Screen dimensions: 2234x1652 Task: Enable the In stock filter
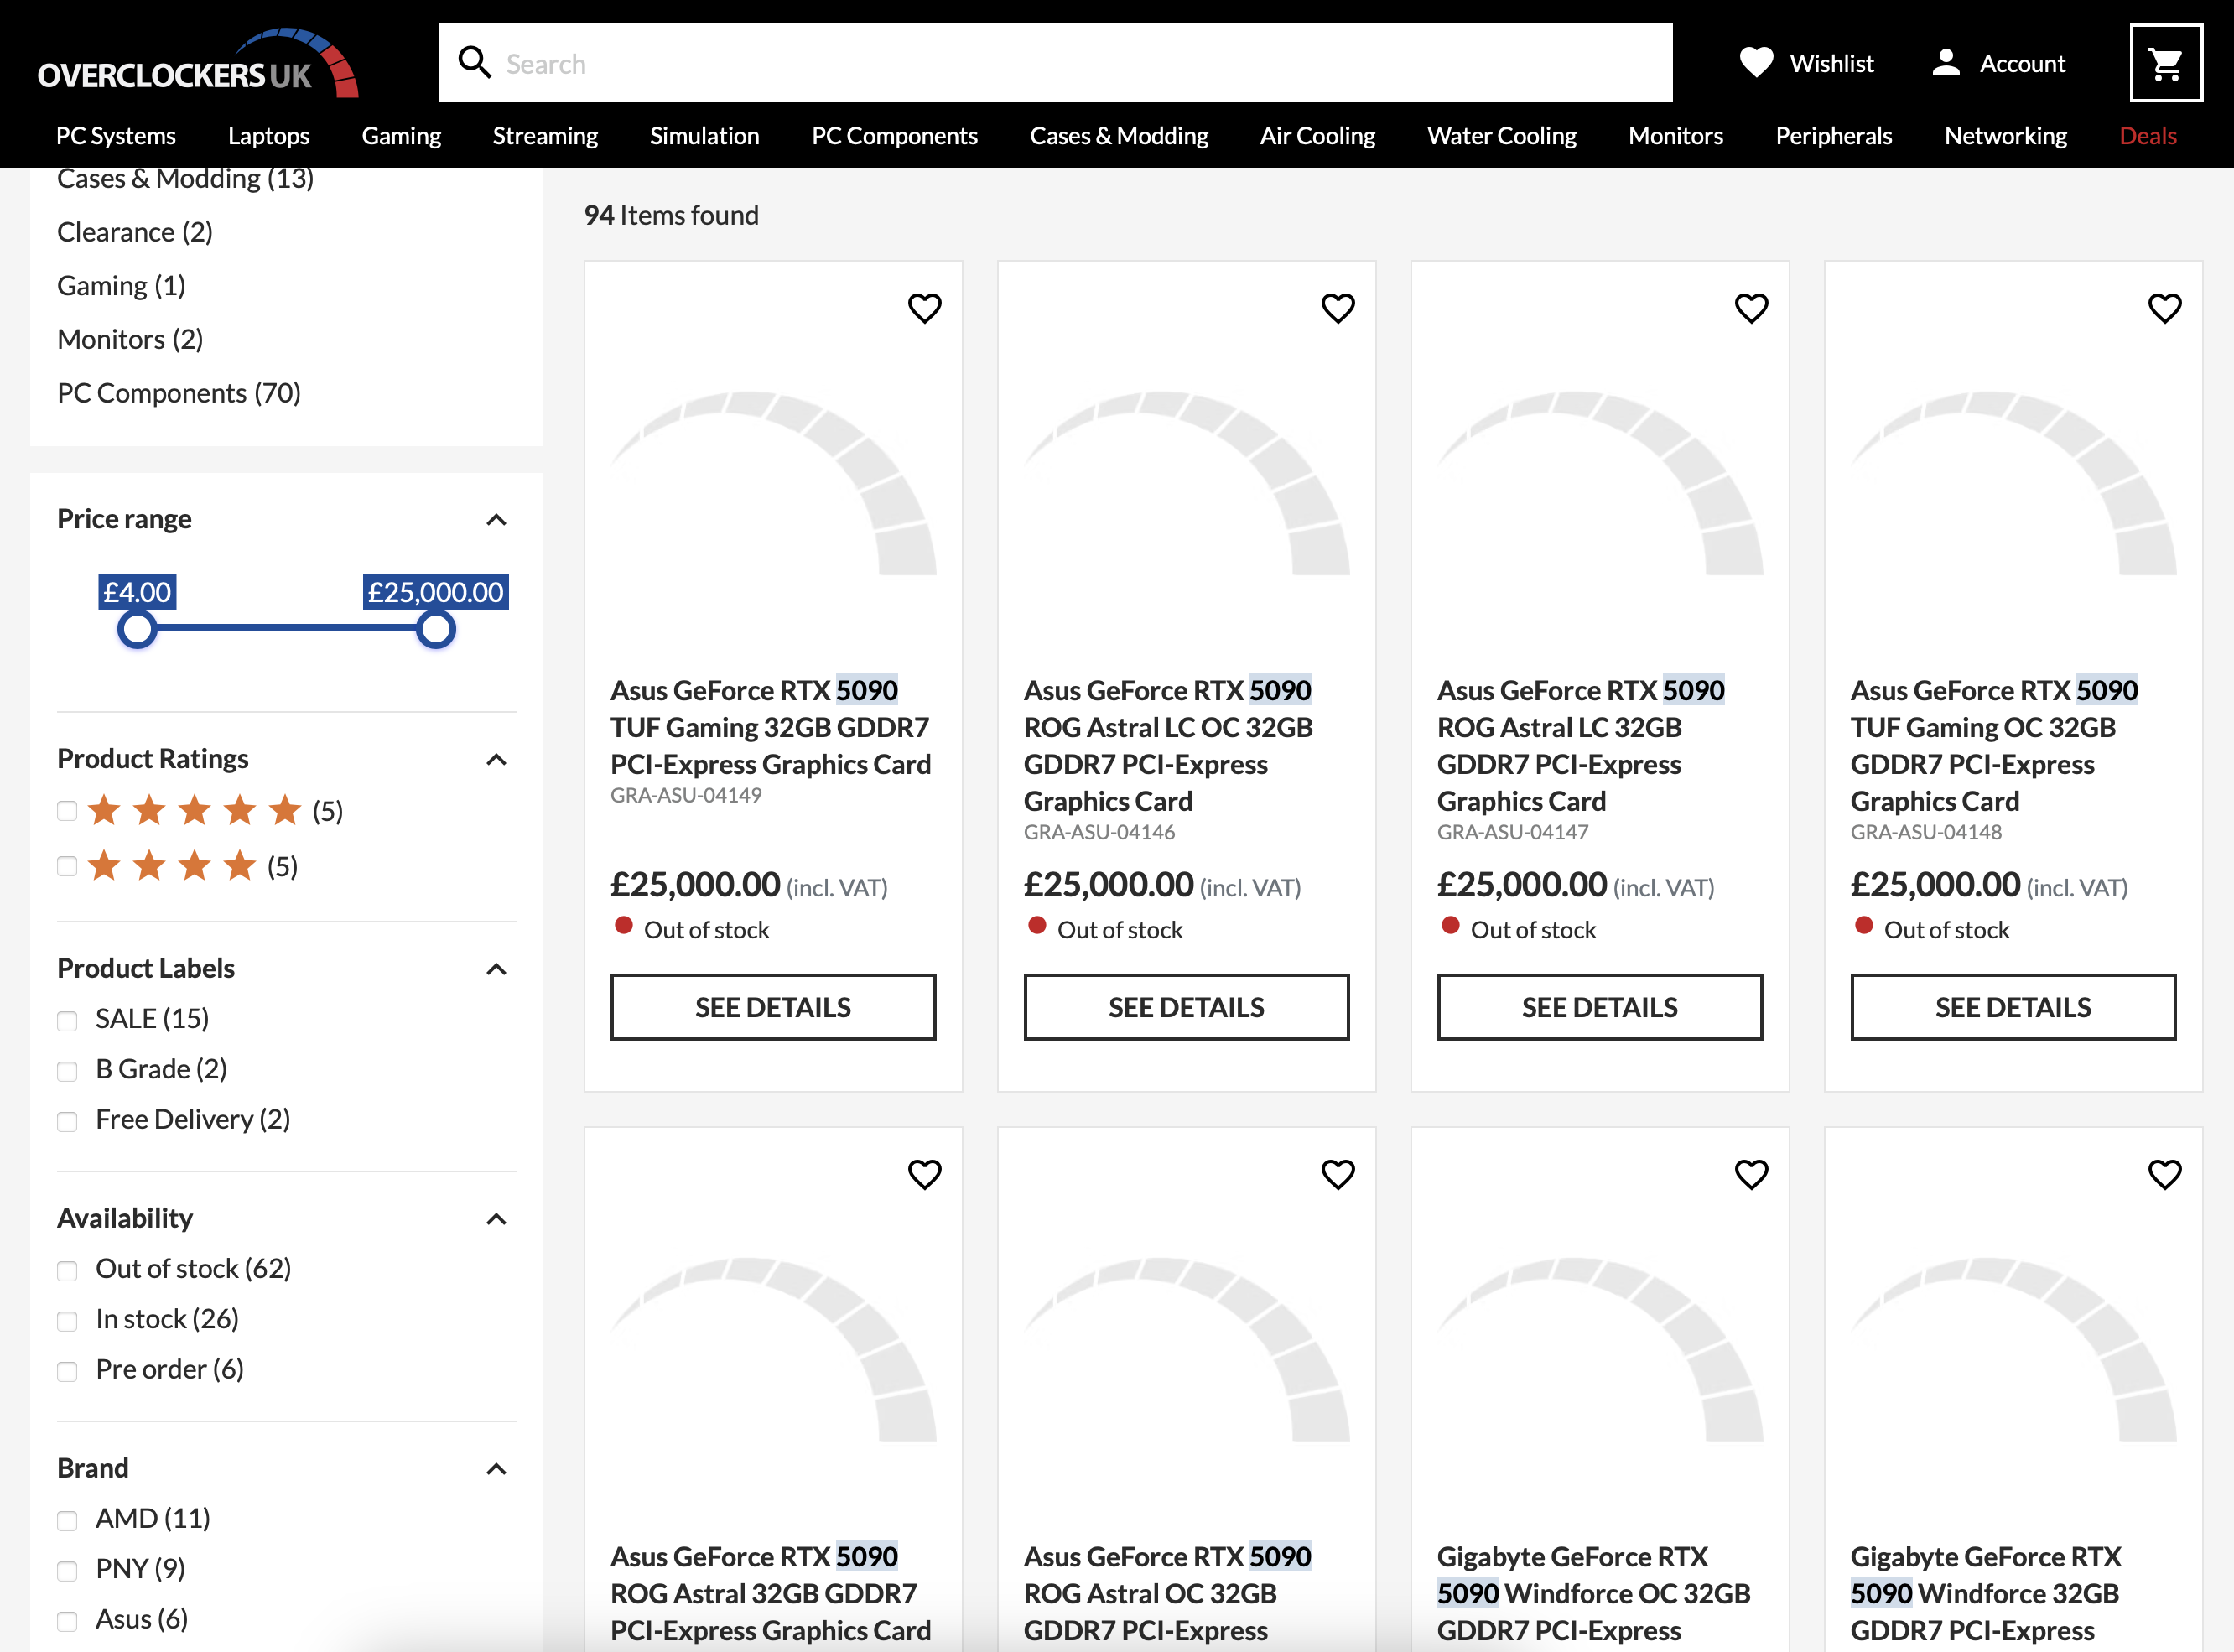[67, 1320]
